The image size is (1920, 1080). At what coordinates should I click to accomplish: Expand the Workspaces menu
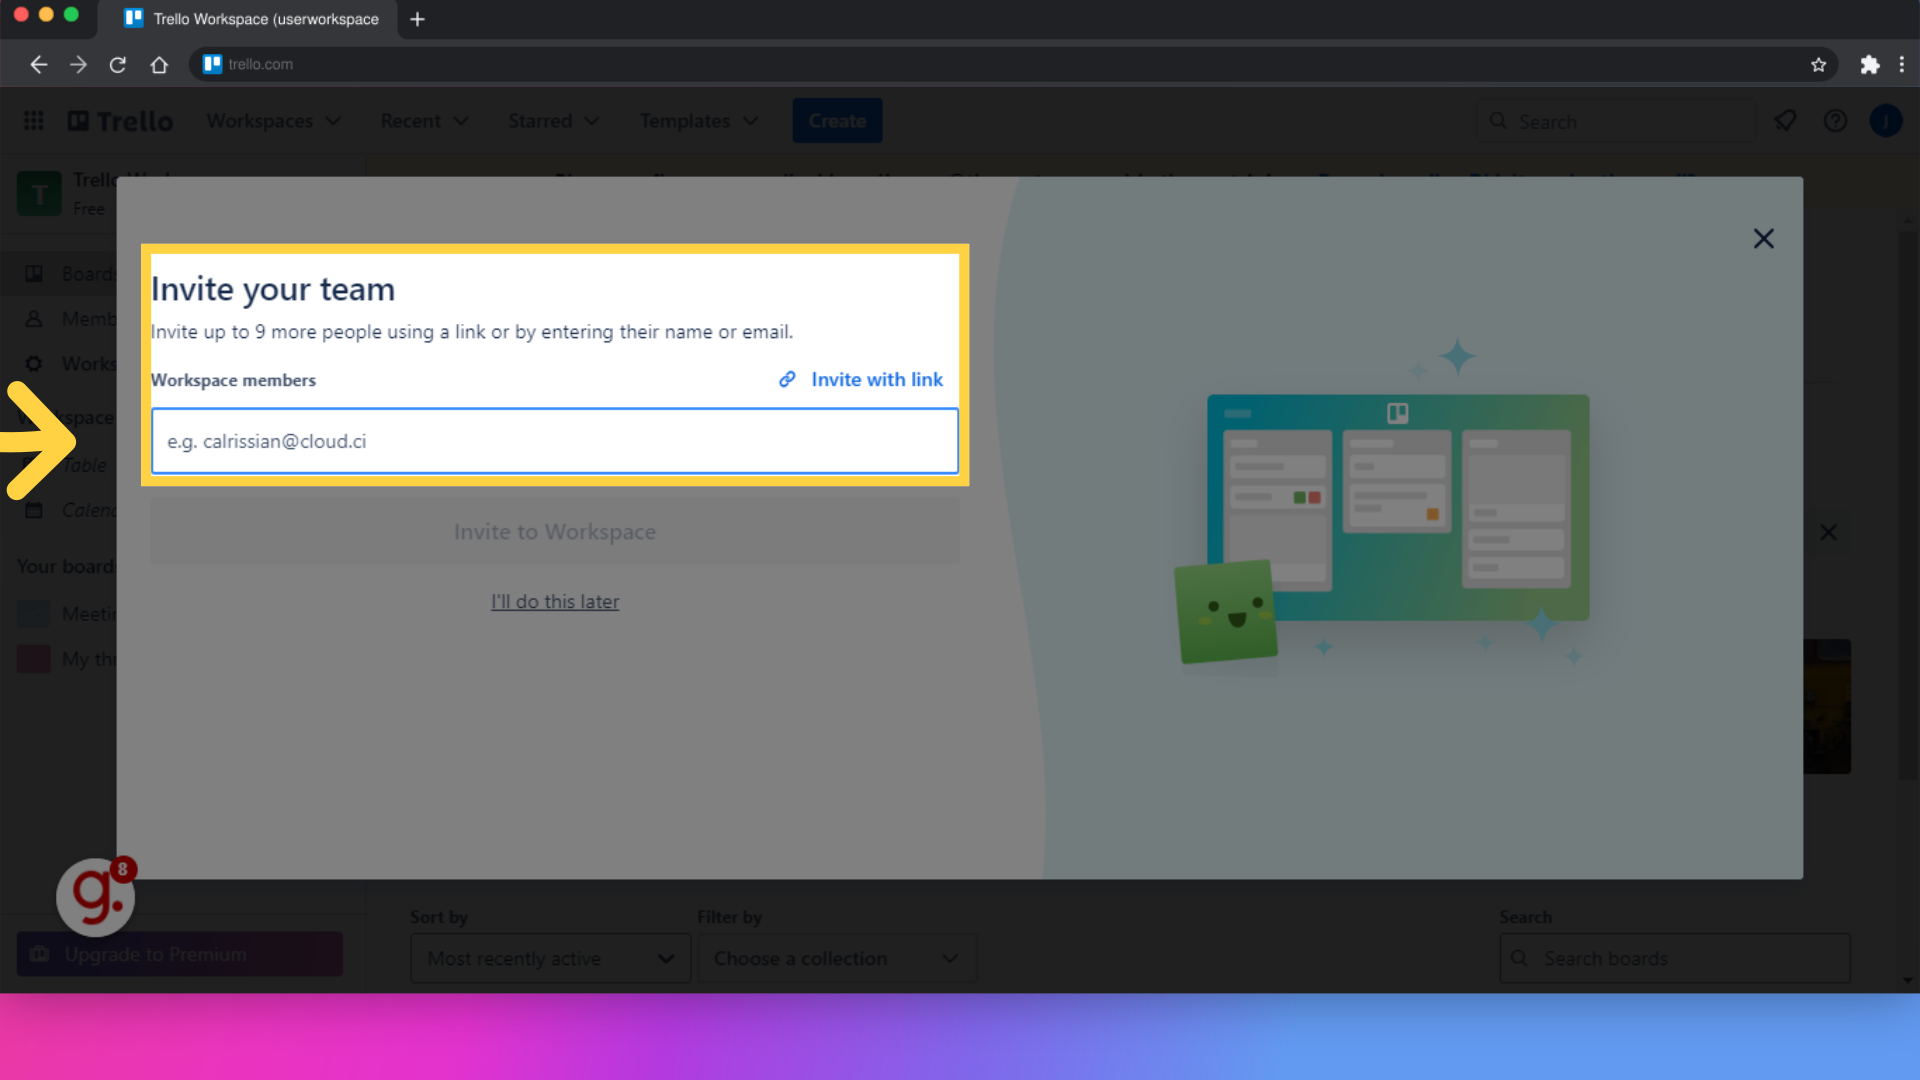pyautogui.click(x=274, y=121)
